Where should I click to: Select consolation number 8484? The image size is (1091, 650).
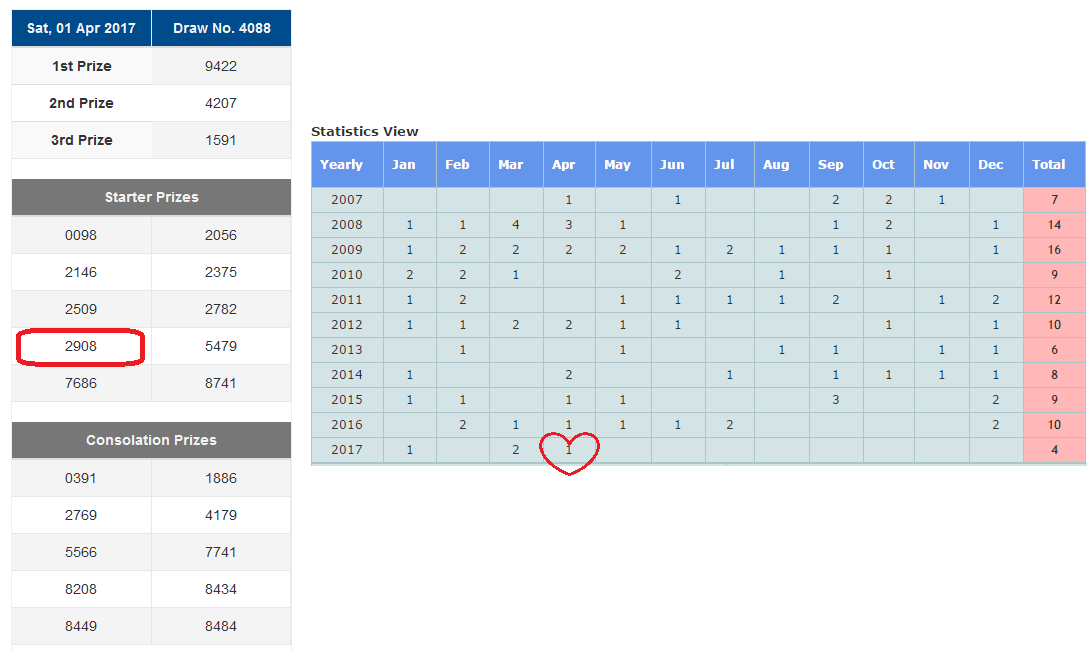221,626
